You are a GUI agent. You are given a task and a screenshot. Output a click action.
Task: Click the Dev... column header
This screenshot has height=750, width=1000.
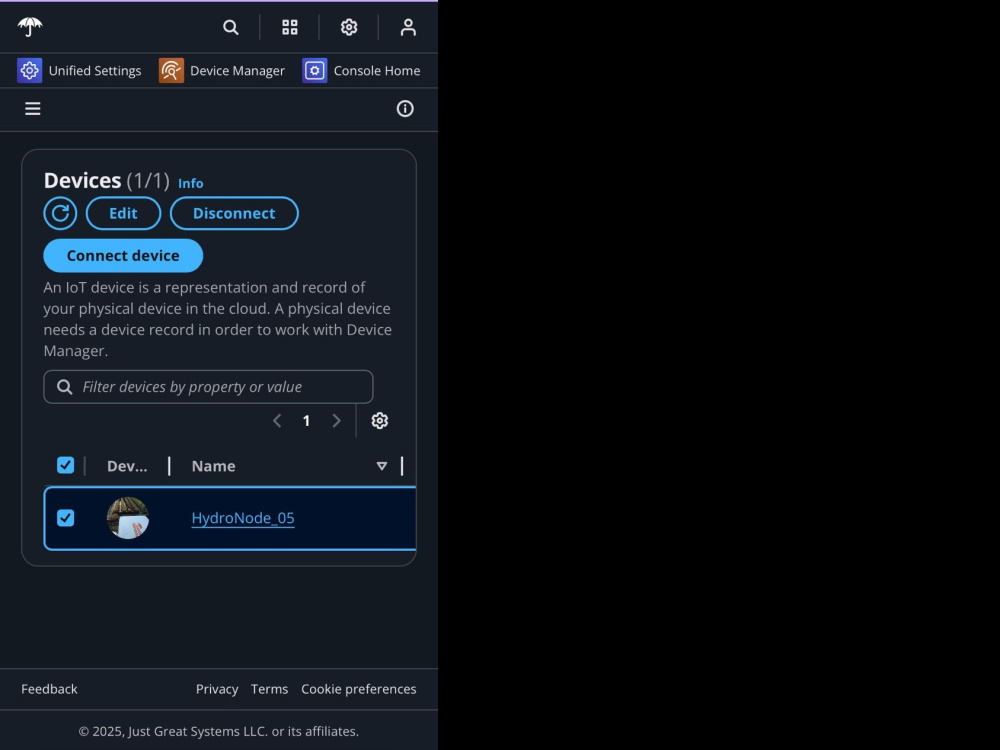click(127, 466)
